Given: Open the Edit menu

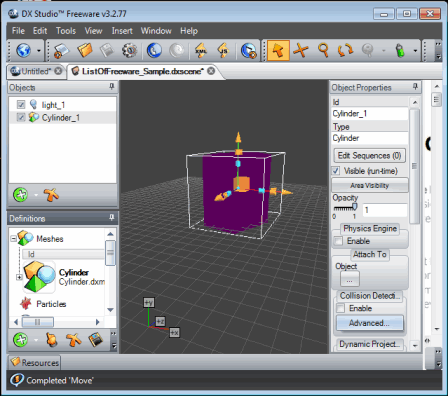Looking at the screenshot, I should 40,31.
